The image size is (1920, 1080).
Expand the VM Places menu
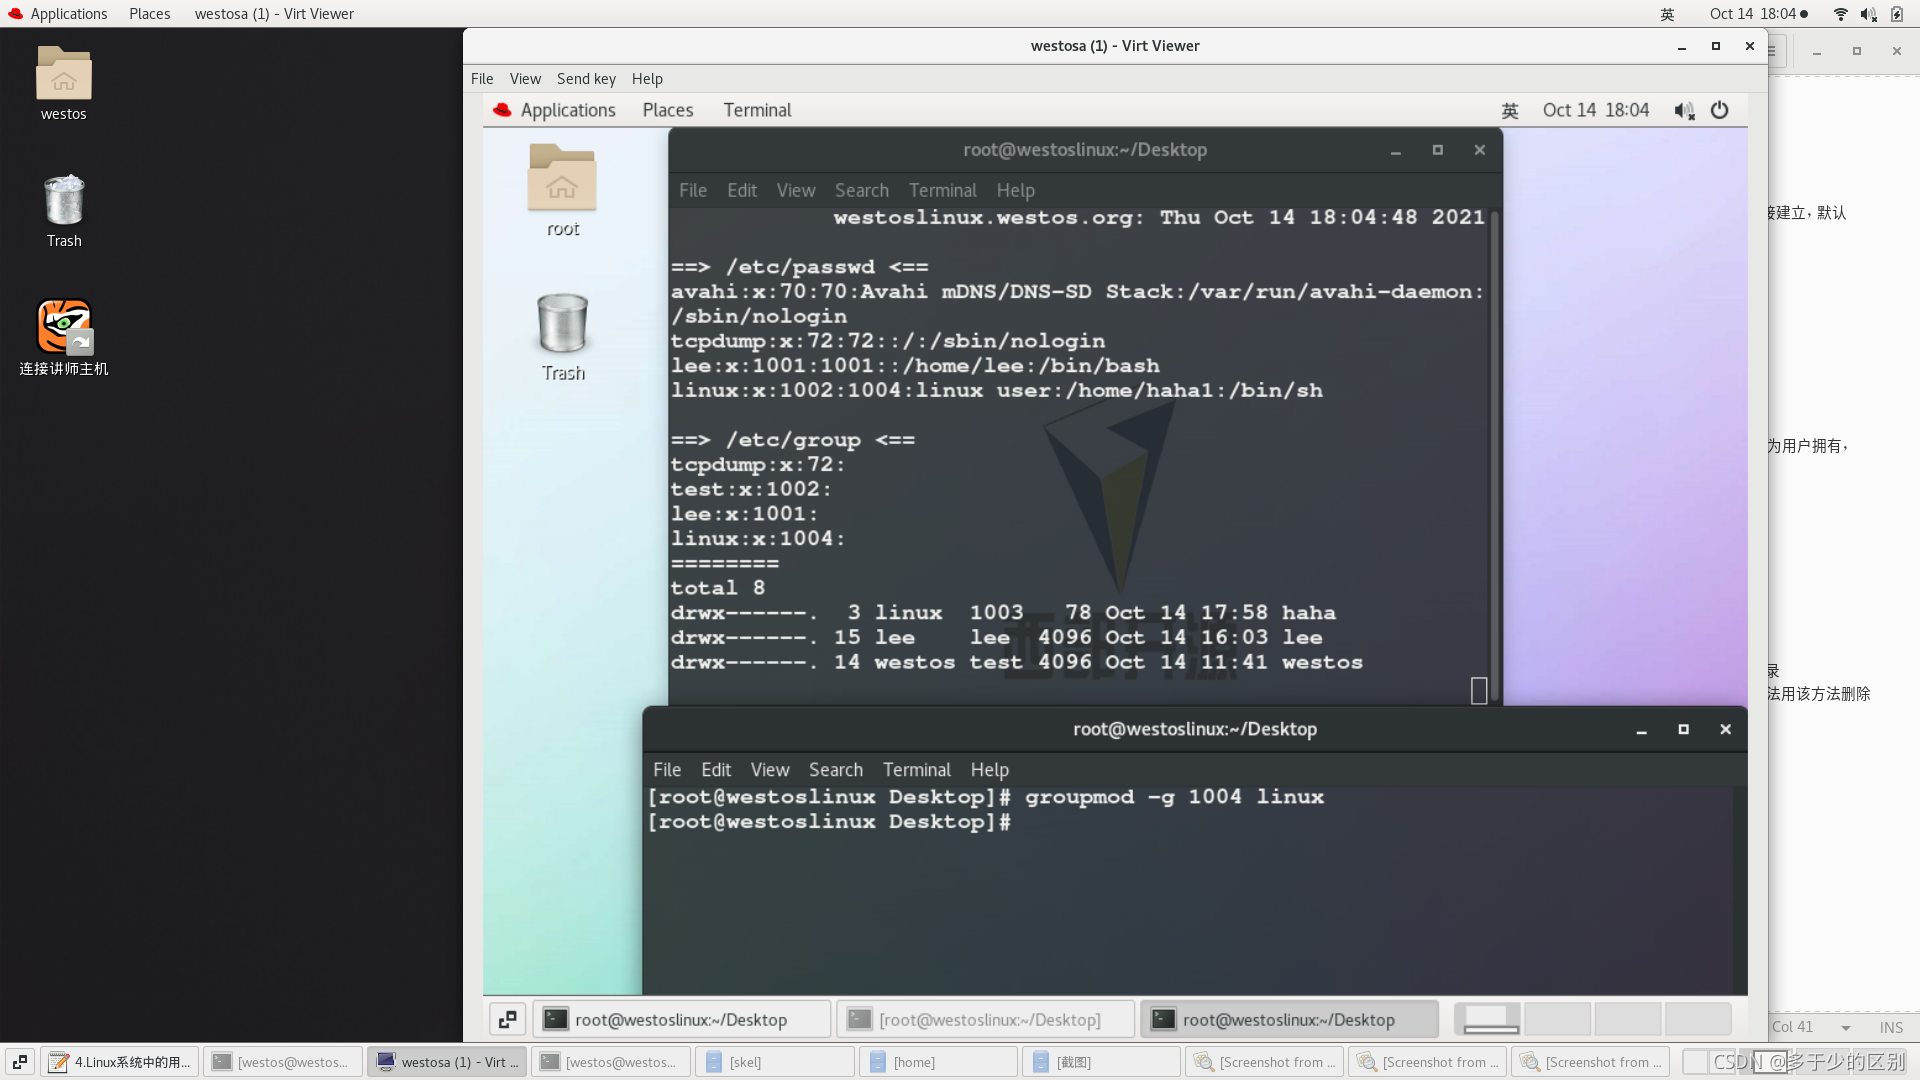pyautogui.click(x=667, y=110)
